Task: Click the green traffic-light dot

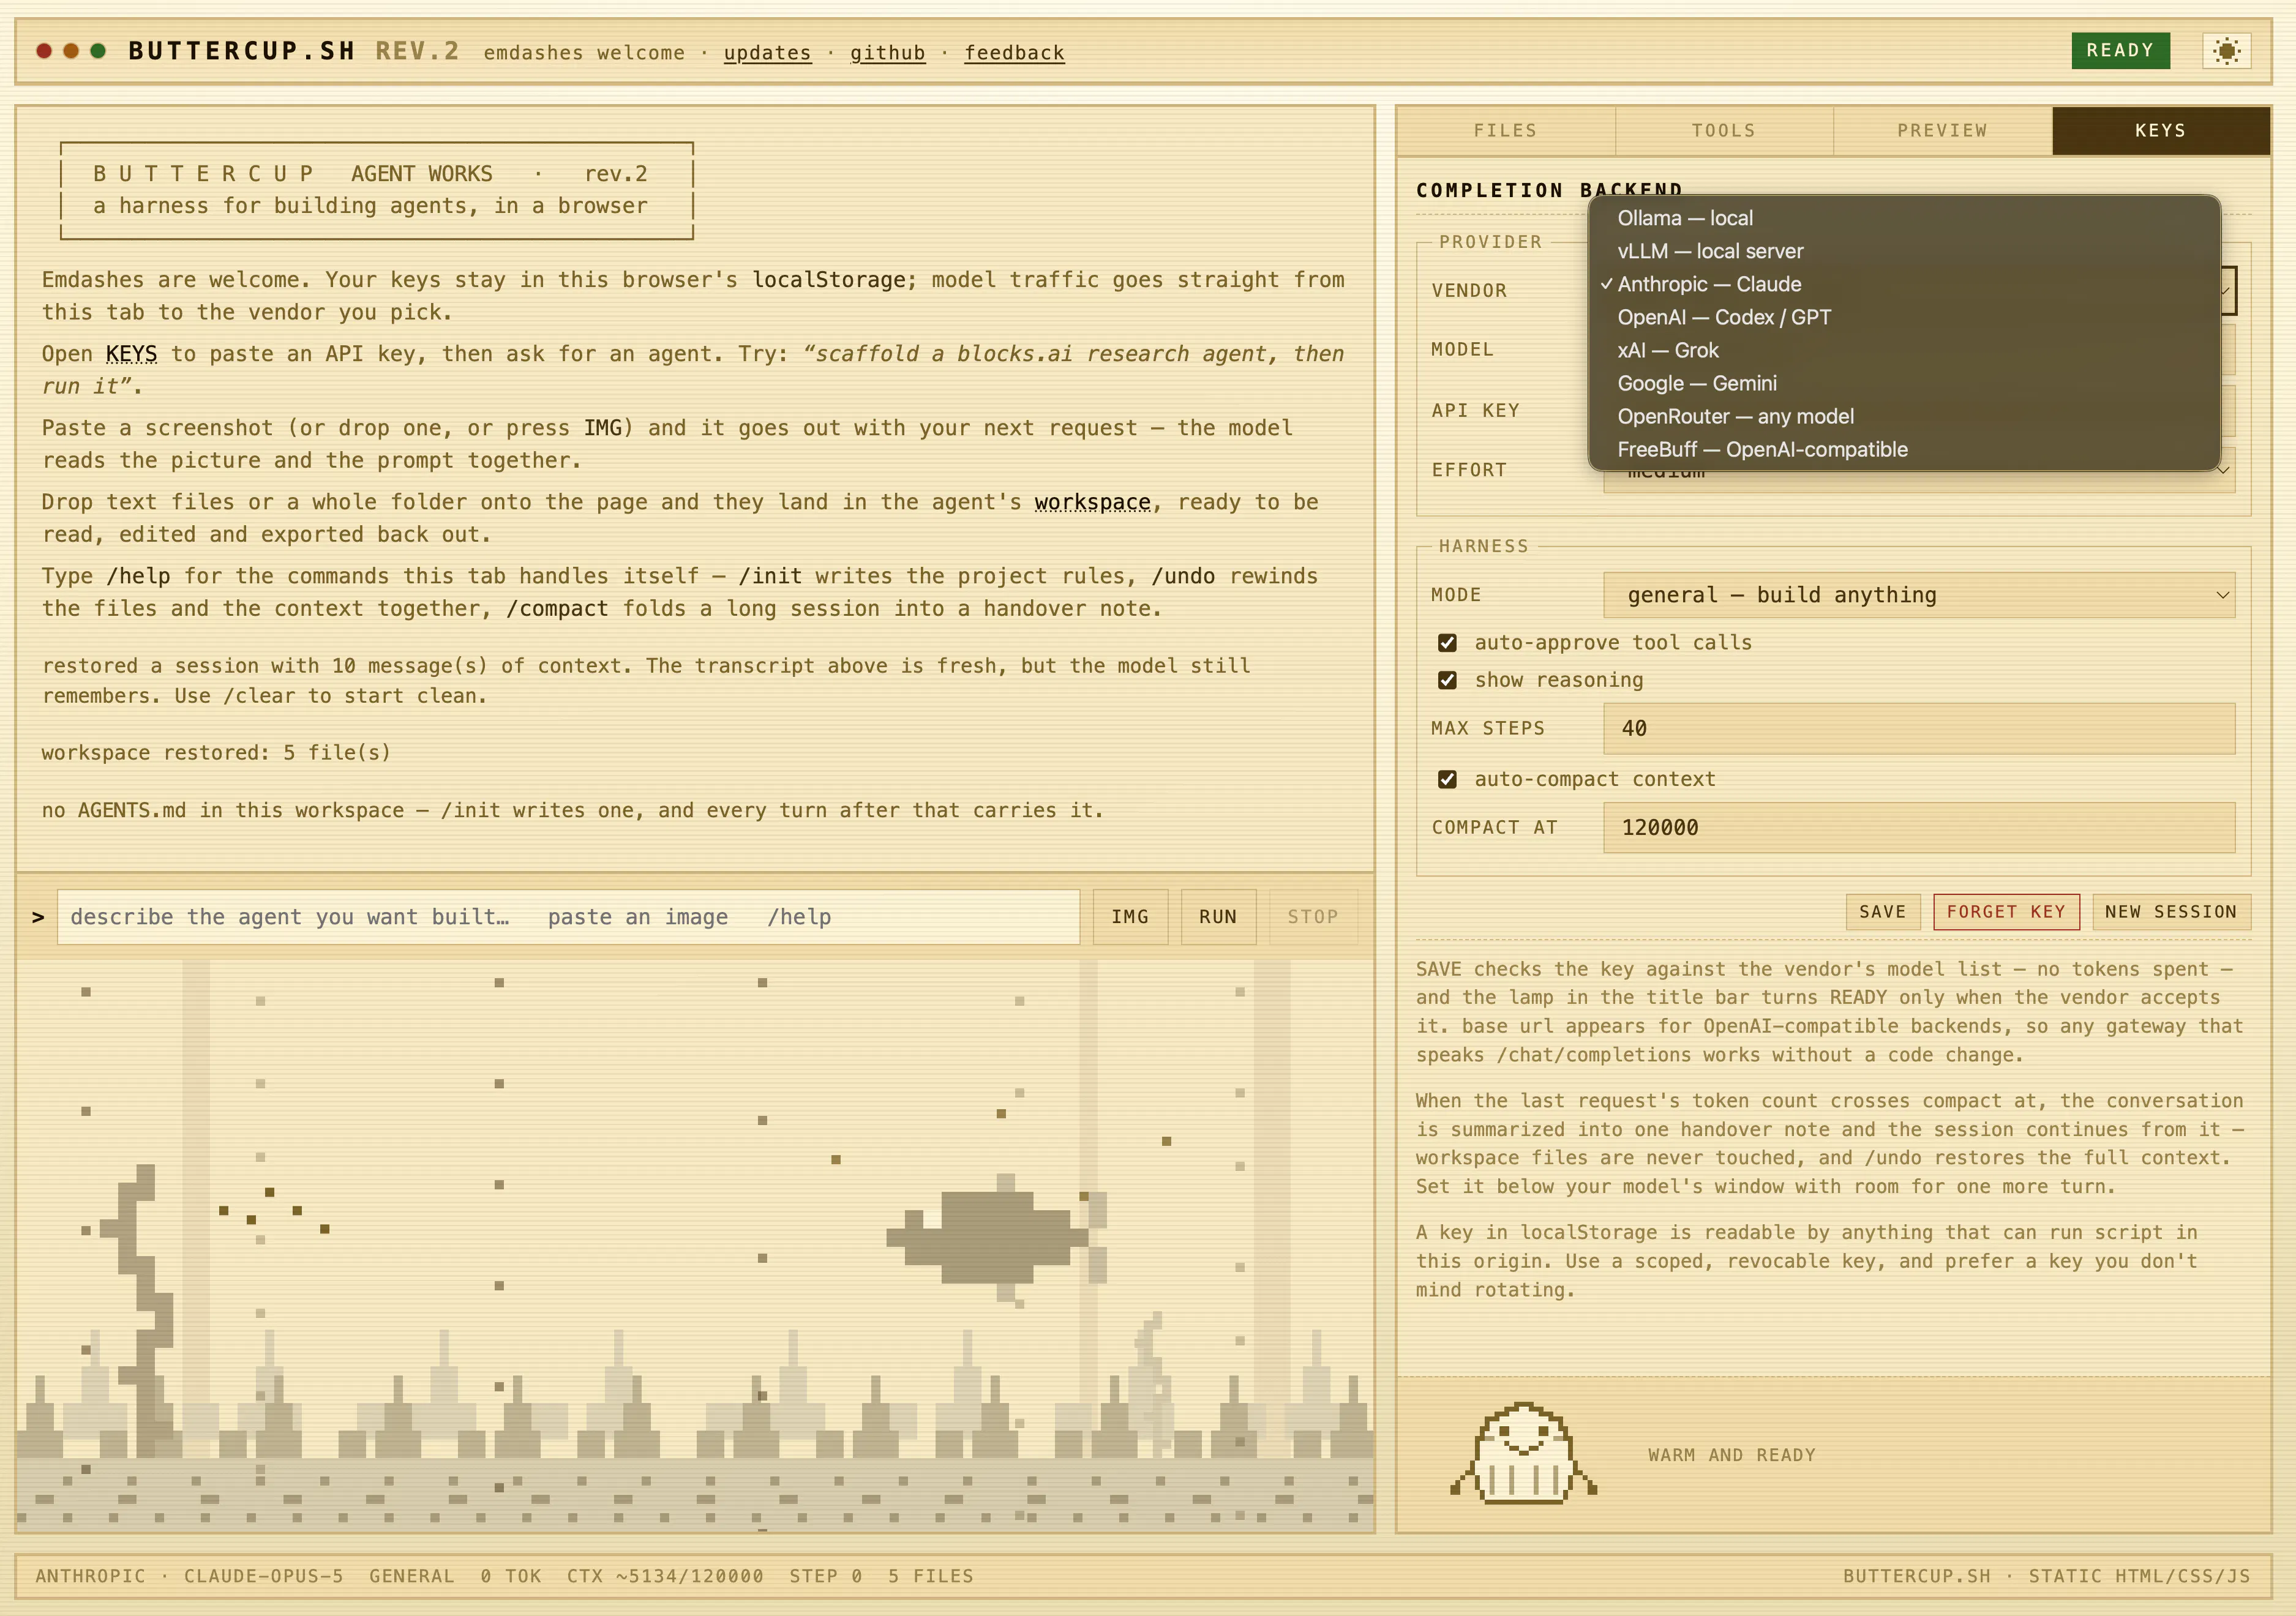Action: click(98, 51)
